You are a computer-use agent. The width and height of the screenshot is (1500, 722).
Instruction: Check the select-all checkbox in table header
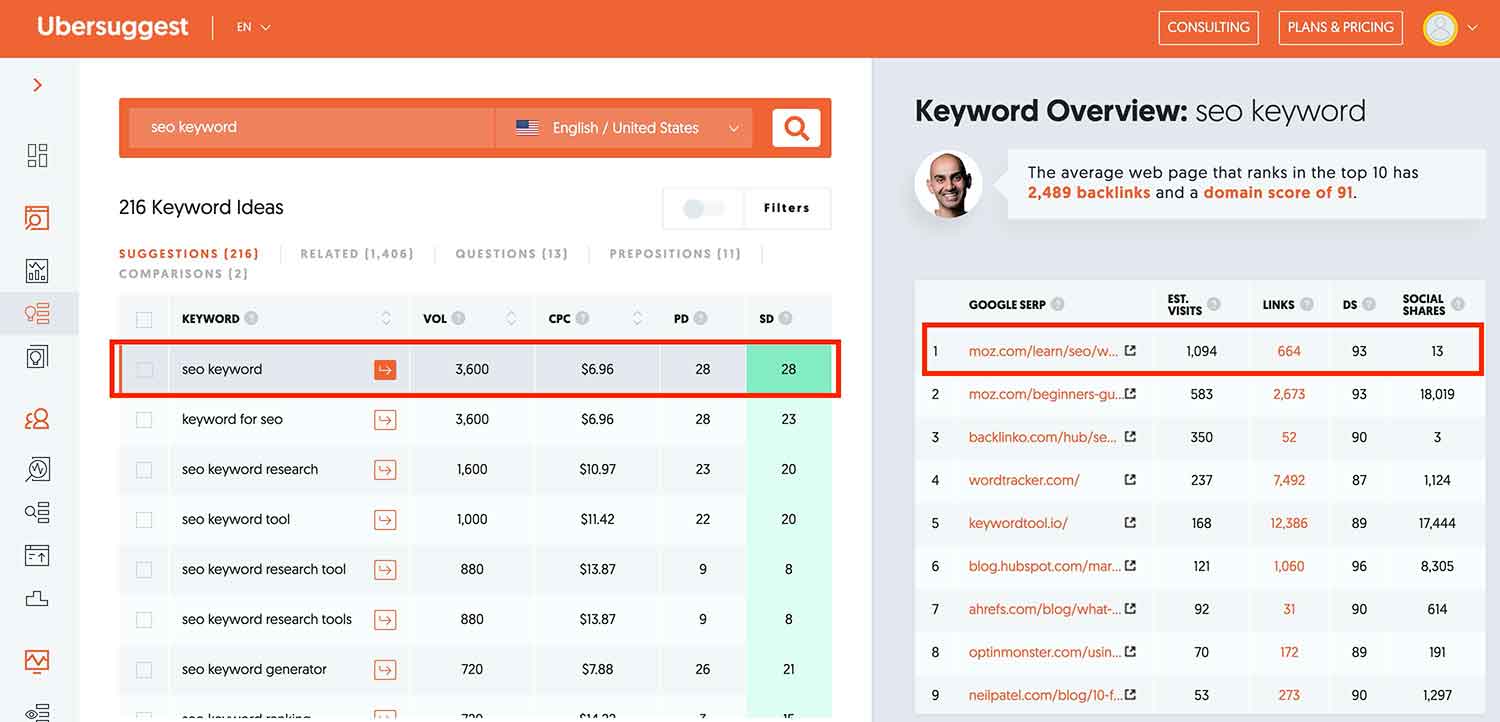click(144, 320)
